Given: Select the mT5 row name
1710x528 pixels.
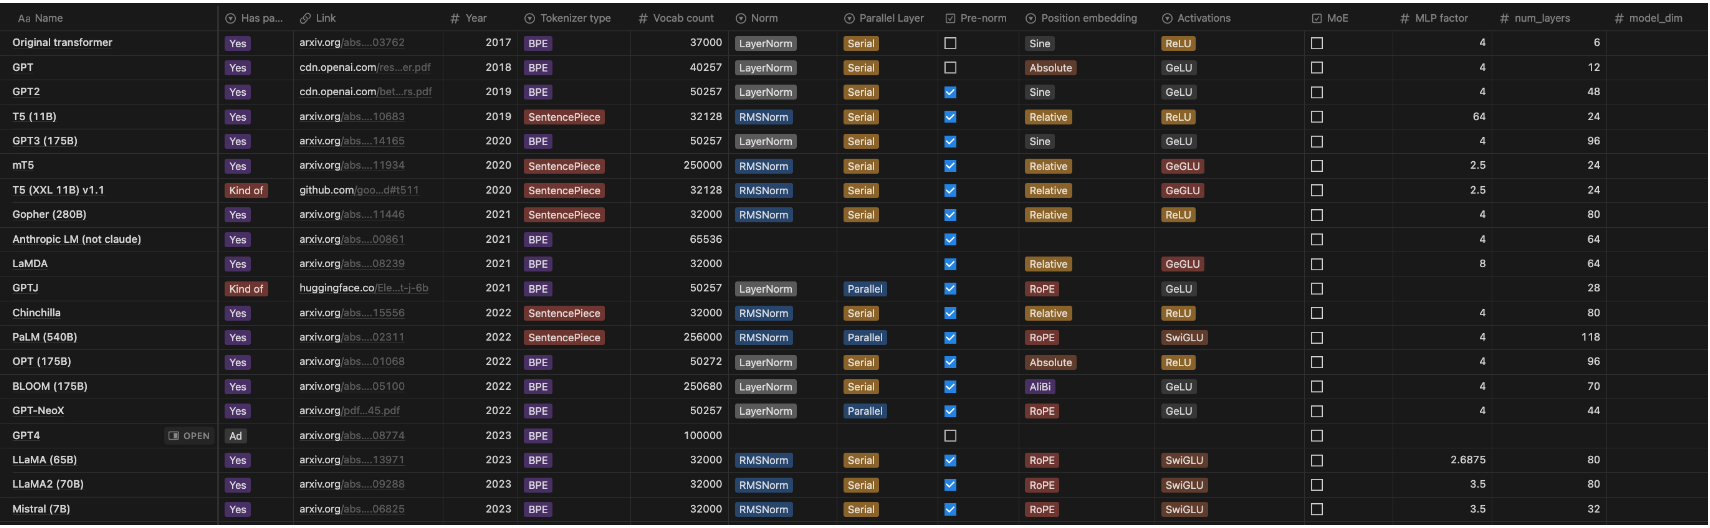Looking at the screenshot, I should pyautogui.click(x=23, y=165).
